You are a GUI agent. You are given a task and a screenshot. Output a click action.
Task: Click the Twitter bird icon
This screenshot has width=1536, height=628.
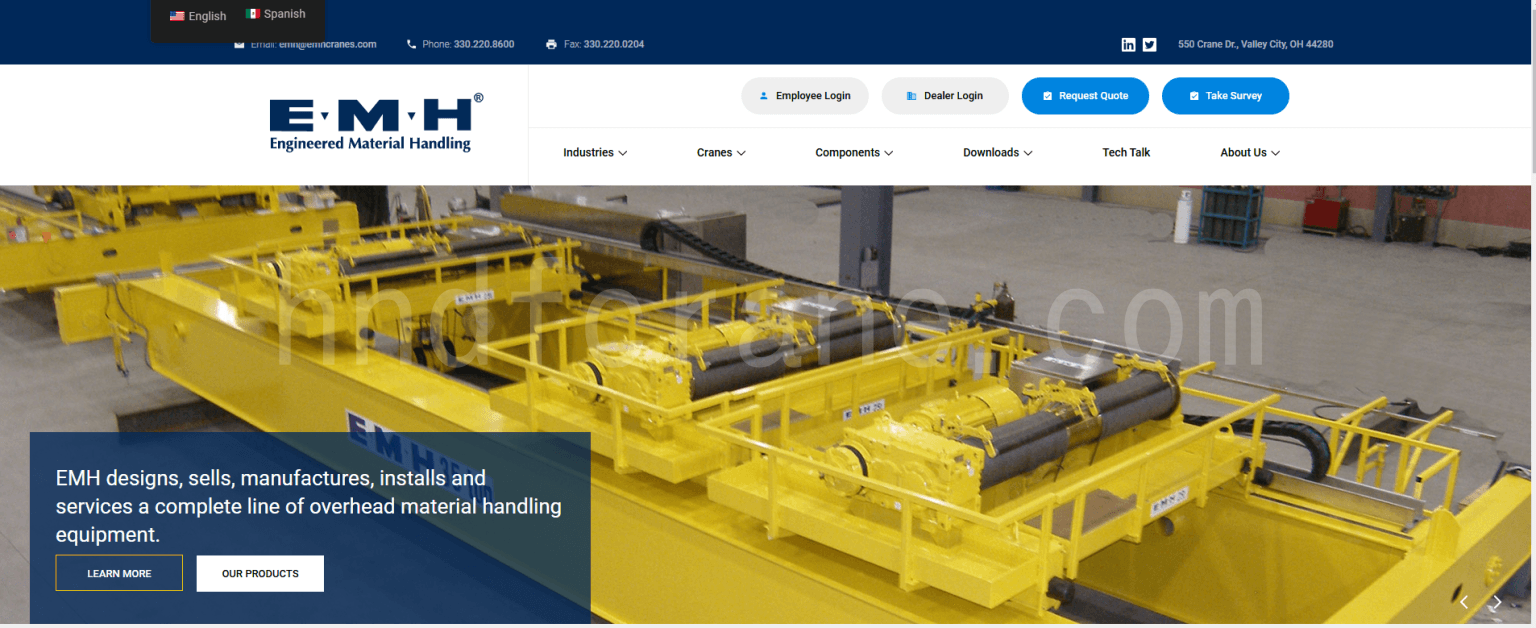[x=1149, y=44]
